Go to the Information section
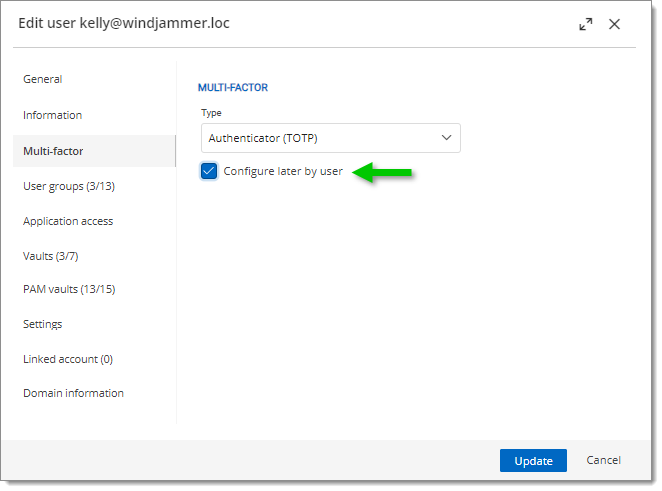The height and width of the screenshot is (491, 662). [x=52, y=115]
